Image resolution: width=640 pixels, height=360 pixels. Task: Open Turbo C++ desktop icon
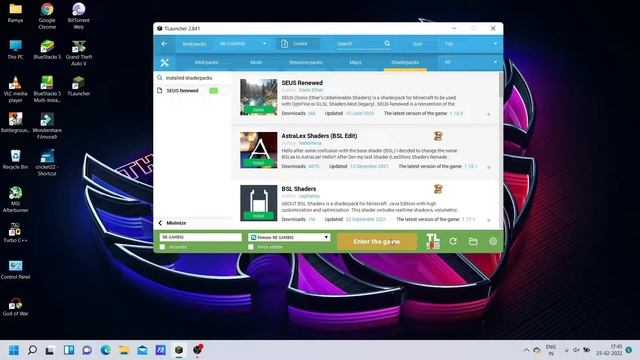pos(16,233)
